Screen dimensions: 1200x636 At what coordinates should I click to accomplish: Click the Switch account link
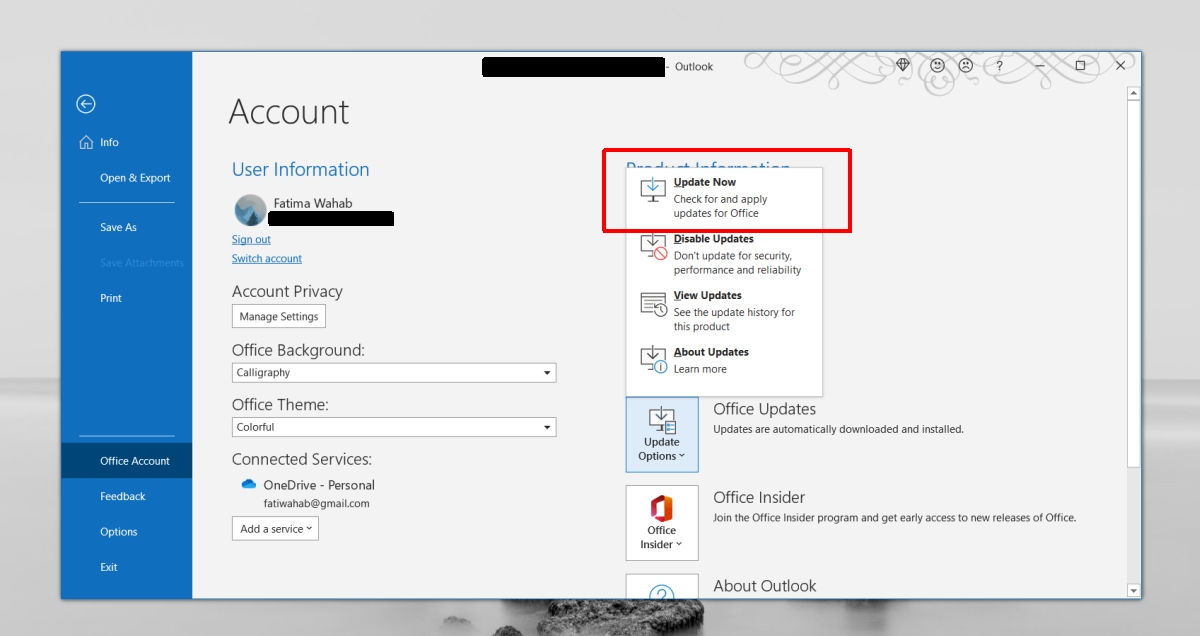pyautogui.click(x=267, y=259)
